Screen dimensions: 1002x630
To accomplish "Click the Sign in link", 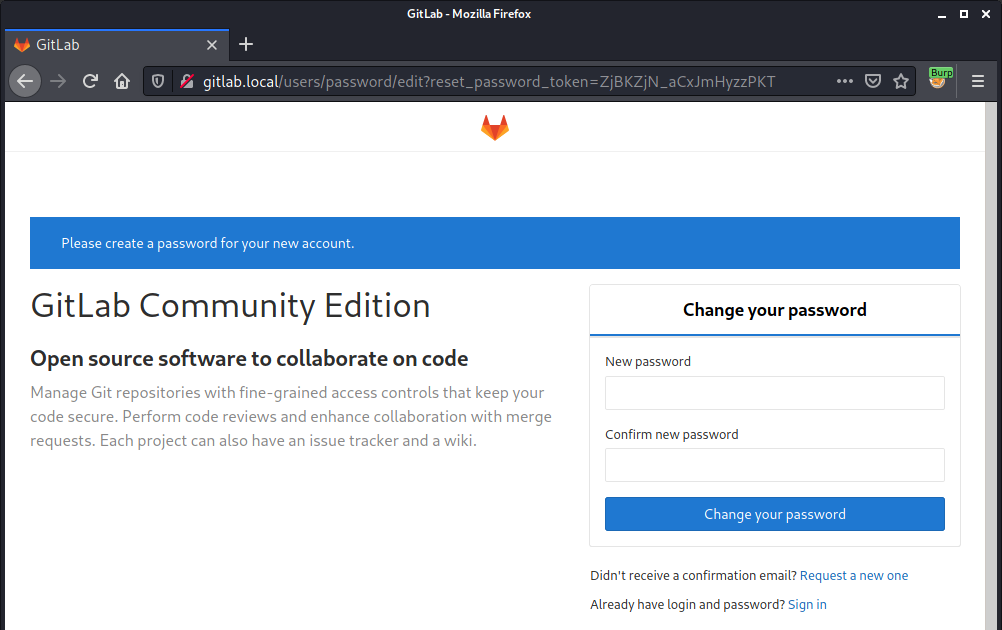I will click(806, 604).
